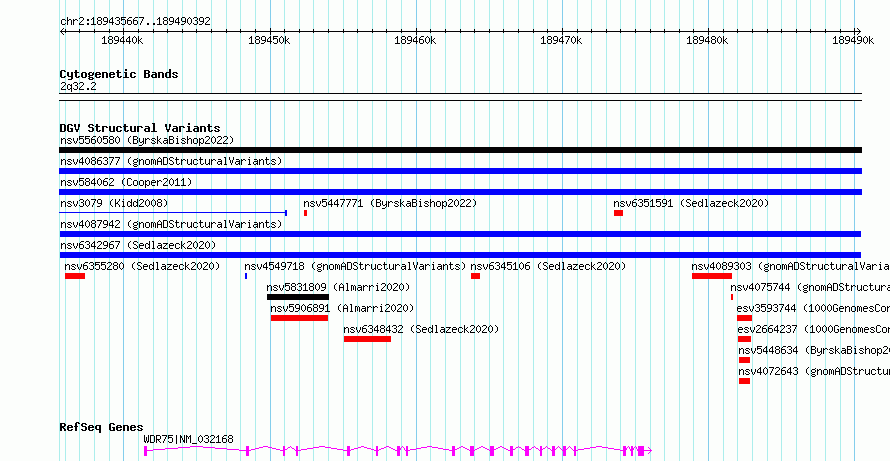890x461 pixels.
Task: Open the WDR75|NM_032168 gene label
Action: tap(188, 439)
